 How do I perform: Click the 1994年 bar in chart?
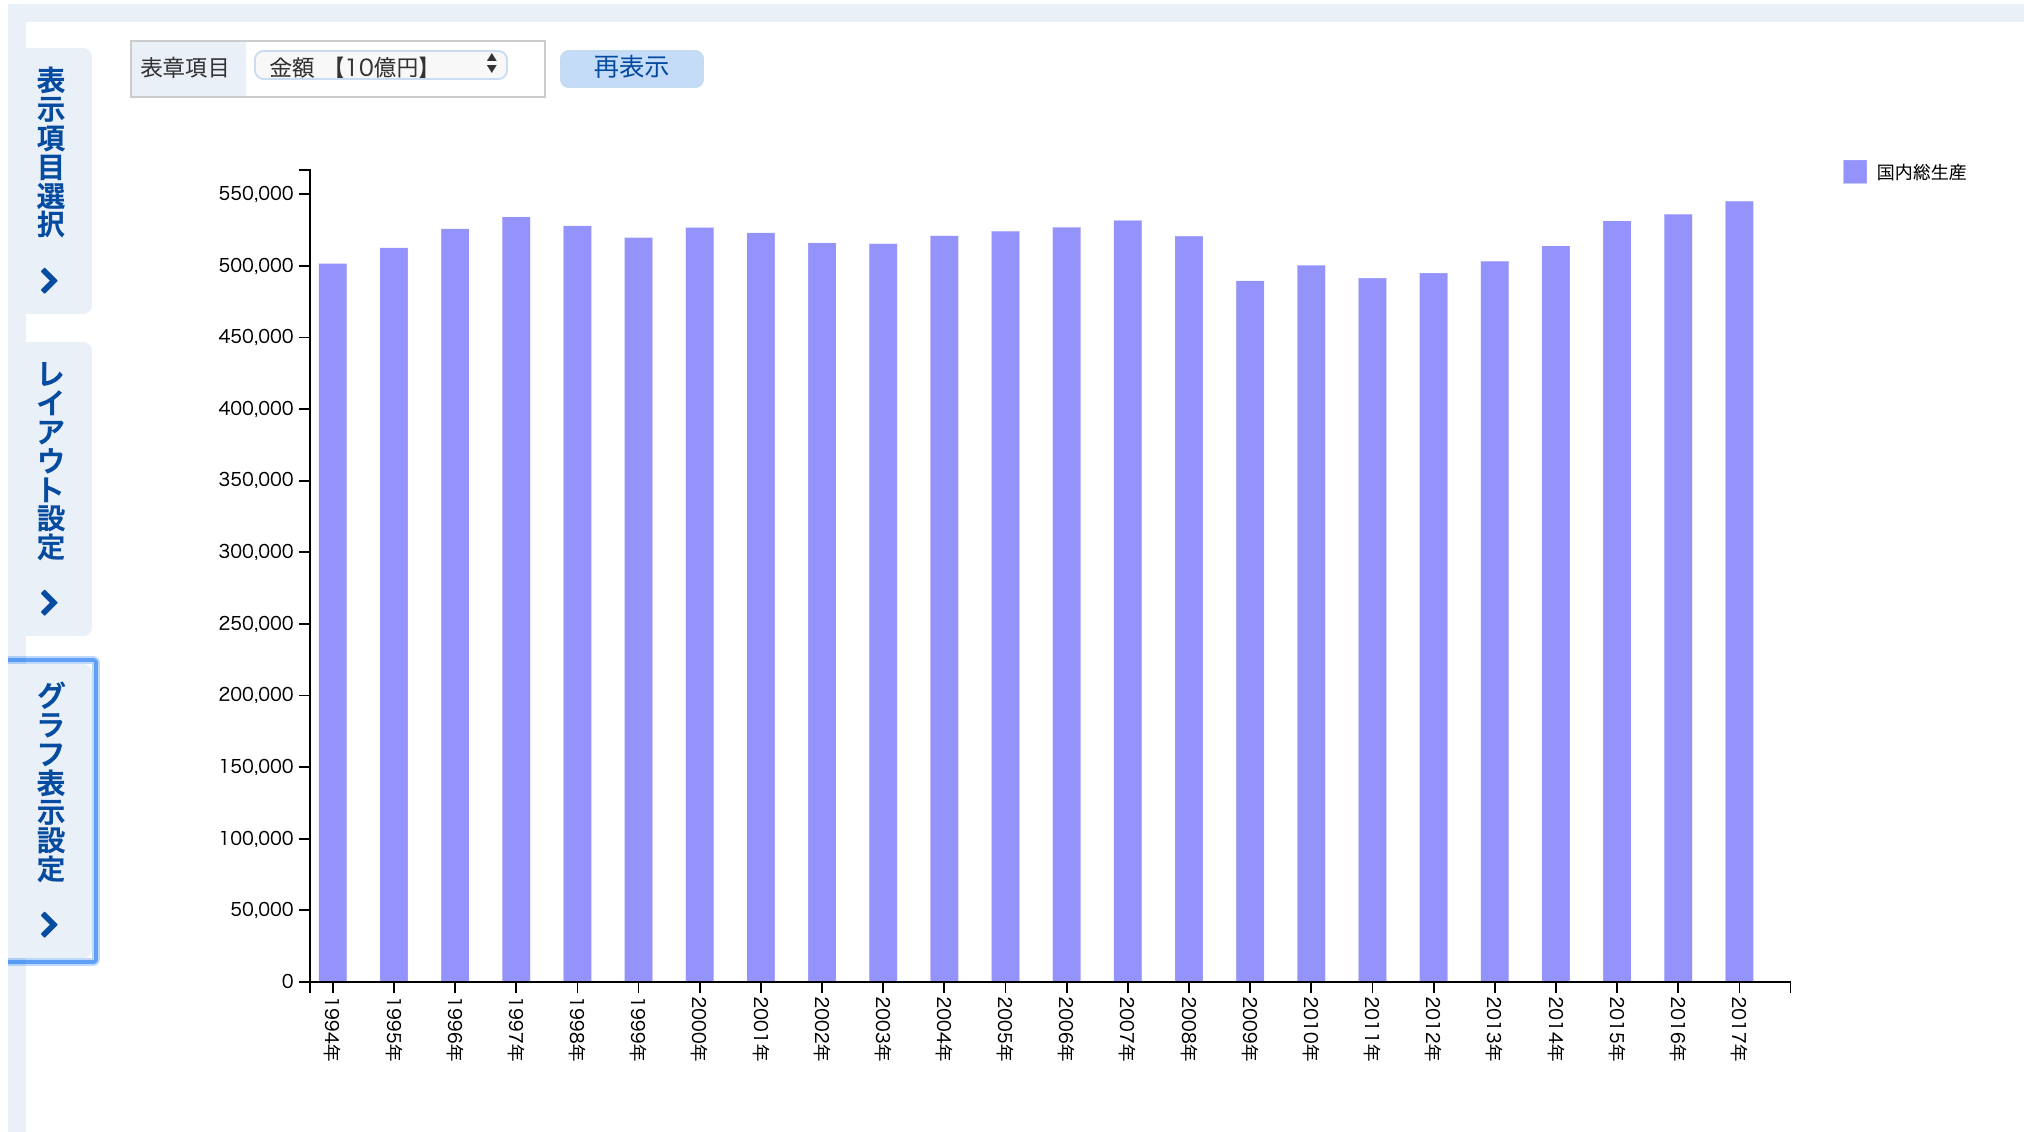click(x=333, y=620)
